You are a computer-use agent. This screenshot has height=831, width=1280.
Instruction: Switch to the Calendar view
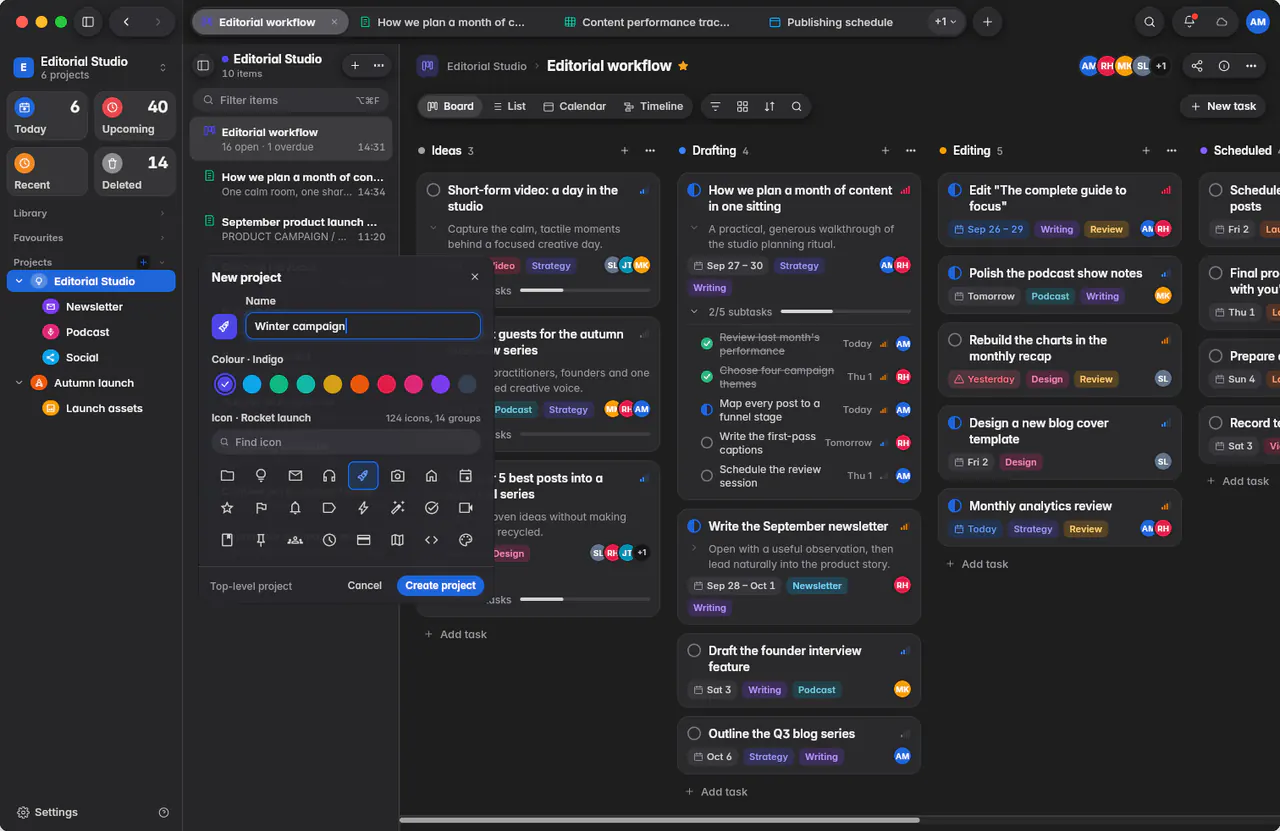point(574,106)
